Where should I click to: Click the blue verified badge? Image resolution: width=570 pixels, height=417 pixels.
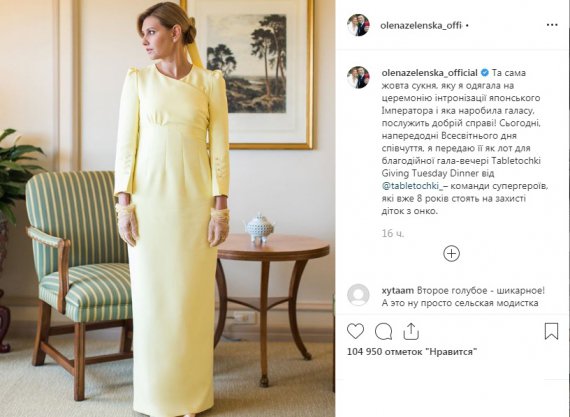[485, 73]
